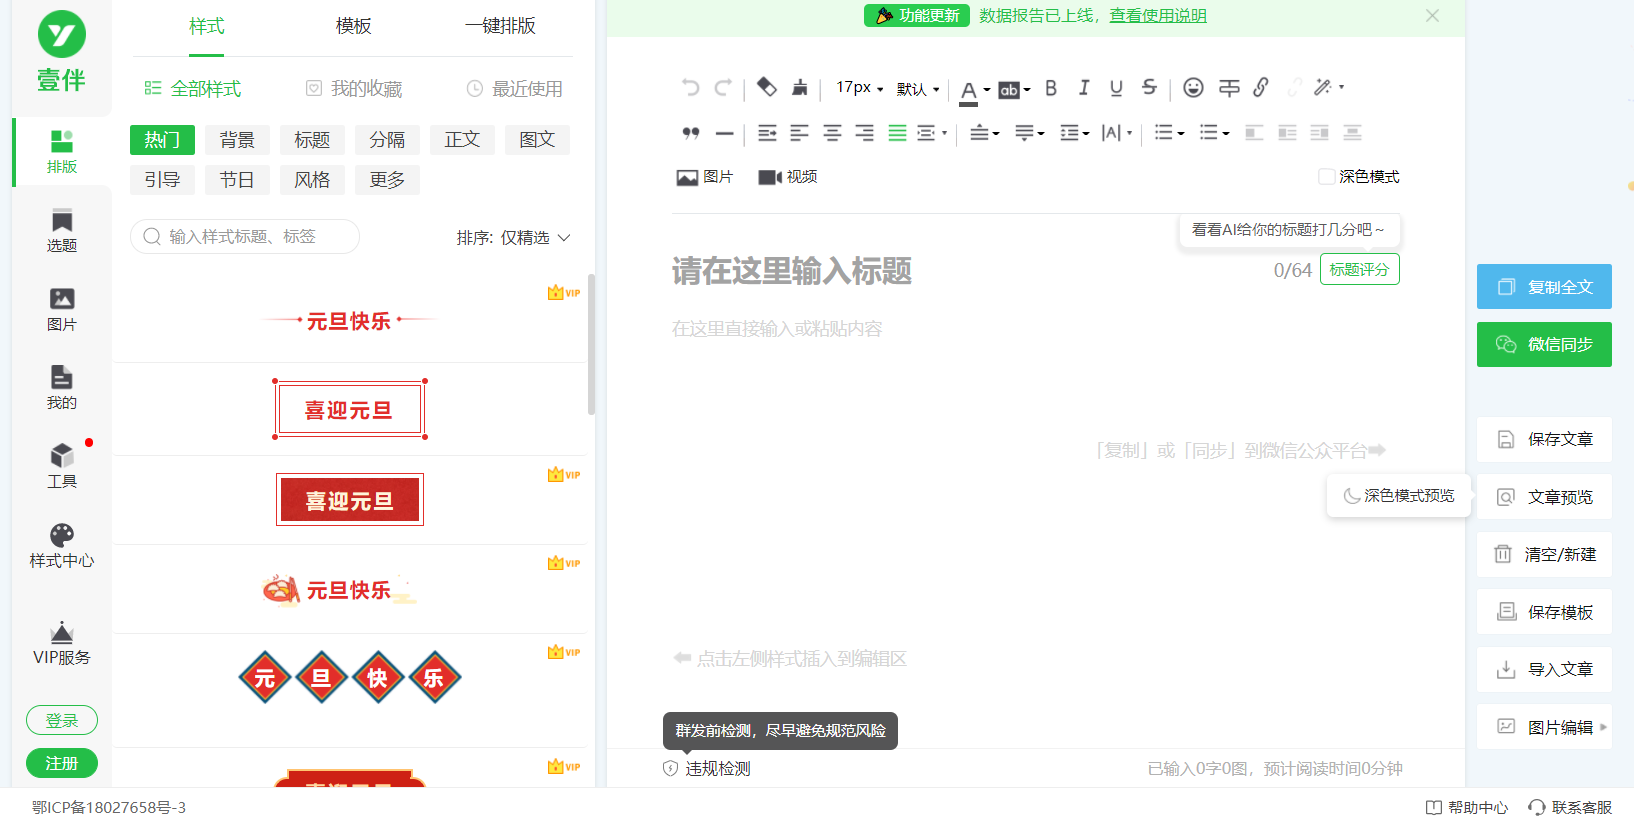Apply the ab highlight color swatch
Viewport: 1634px width, 834px height.
pos(1009,91)
